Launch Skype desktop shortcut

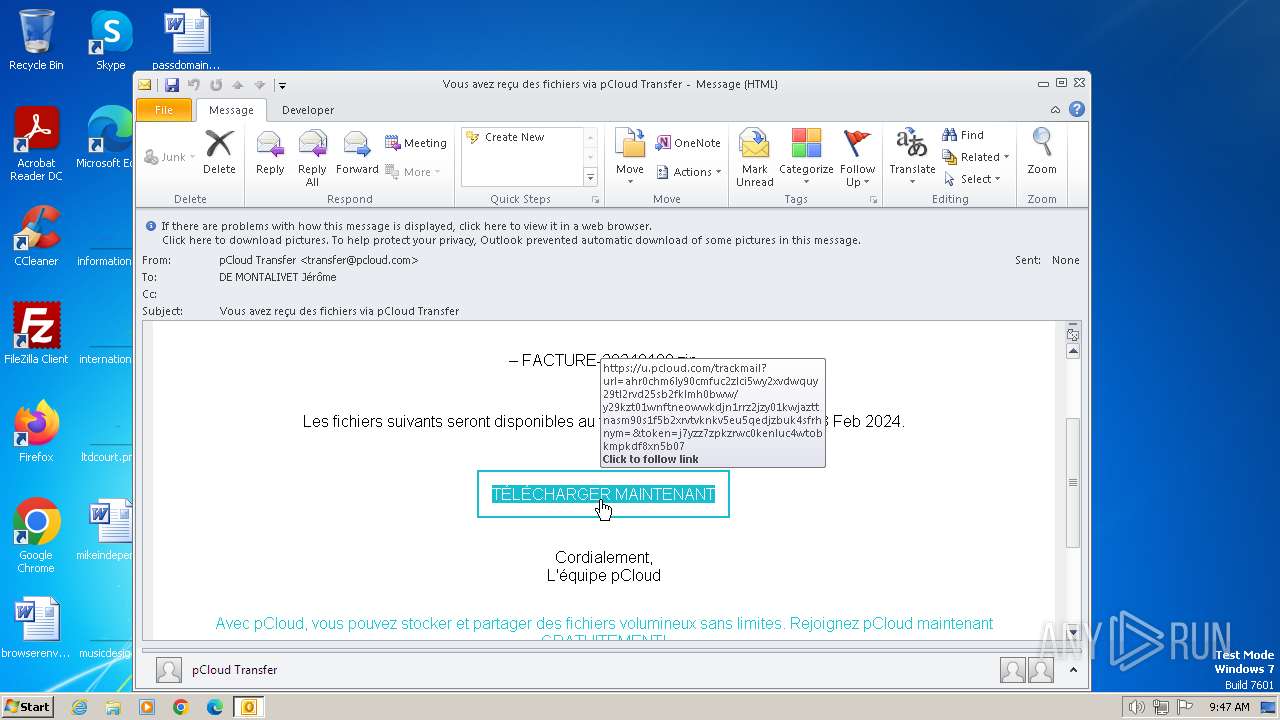tap(110, 40)
